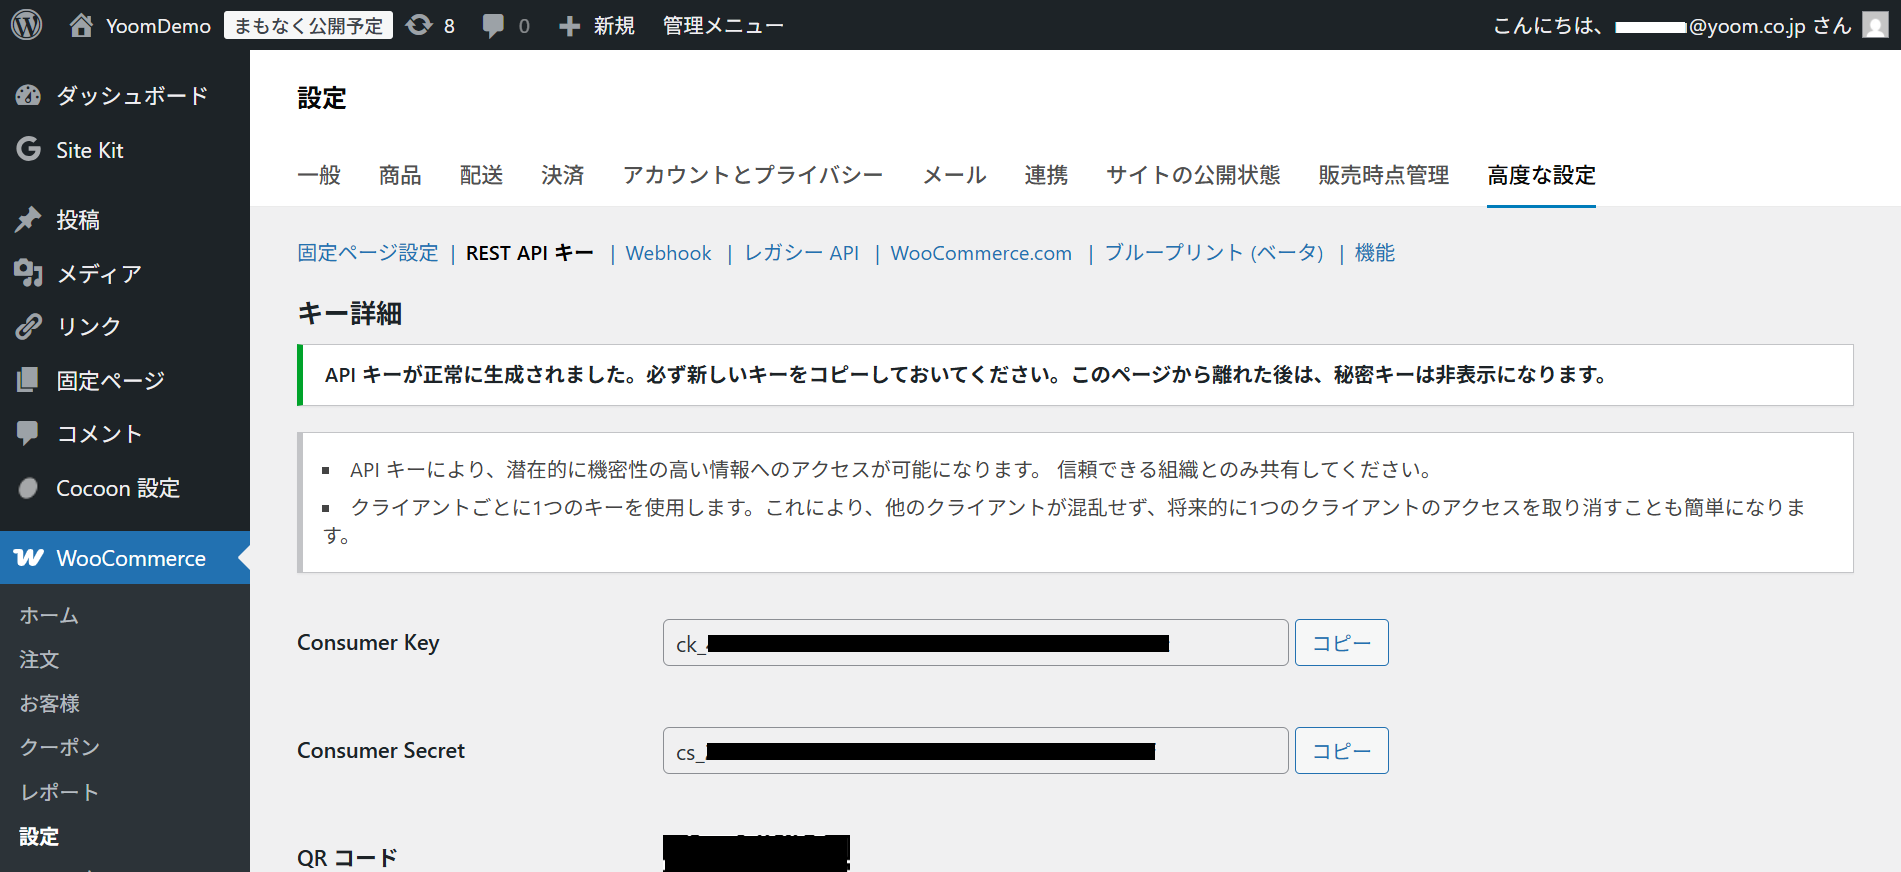Copy the Consumer Secret with コピー button

1341,751
